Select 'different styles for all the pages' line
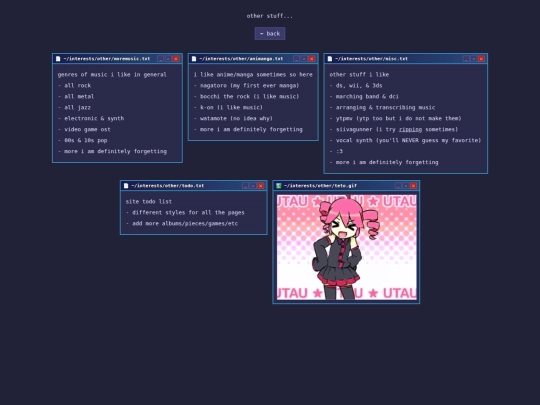Viewport: 540px width, 405px height. pos(185,212)
